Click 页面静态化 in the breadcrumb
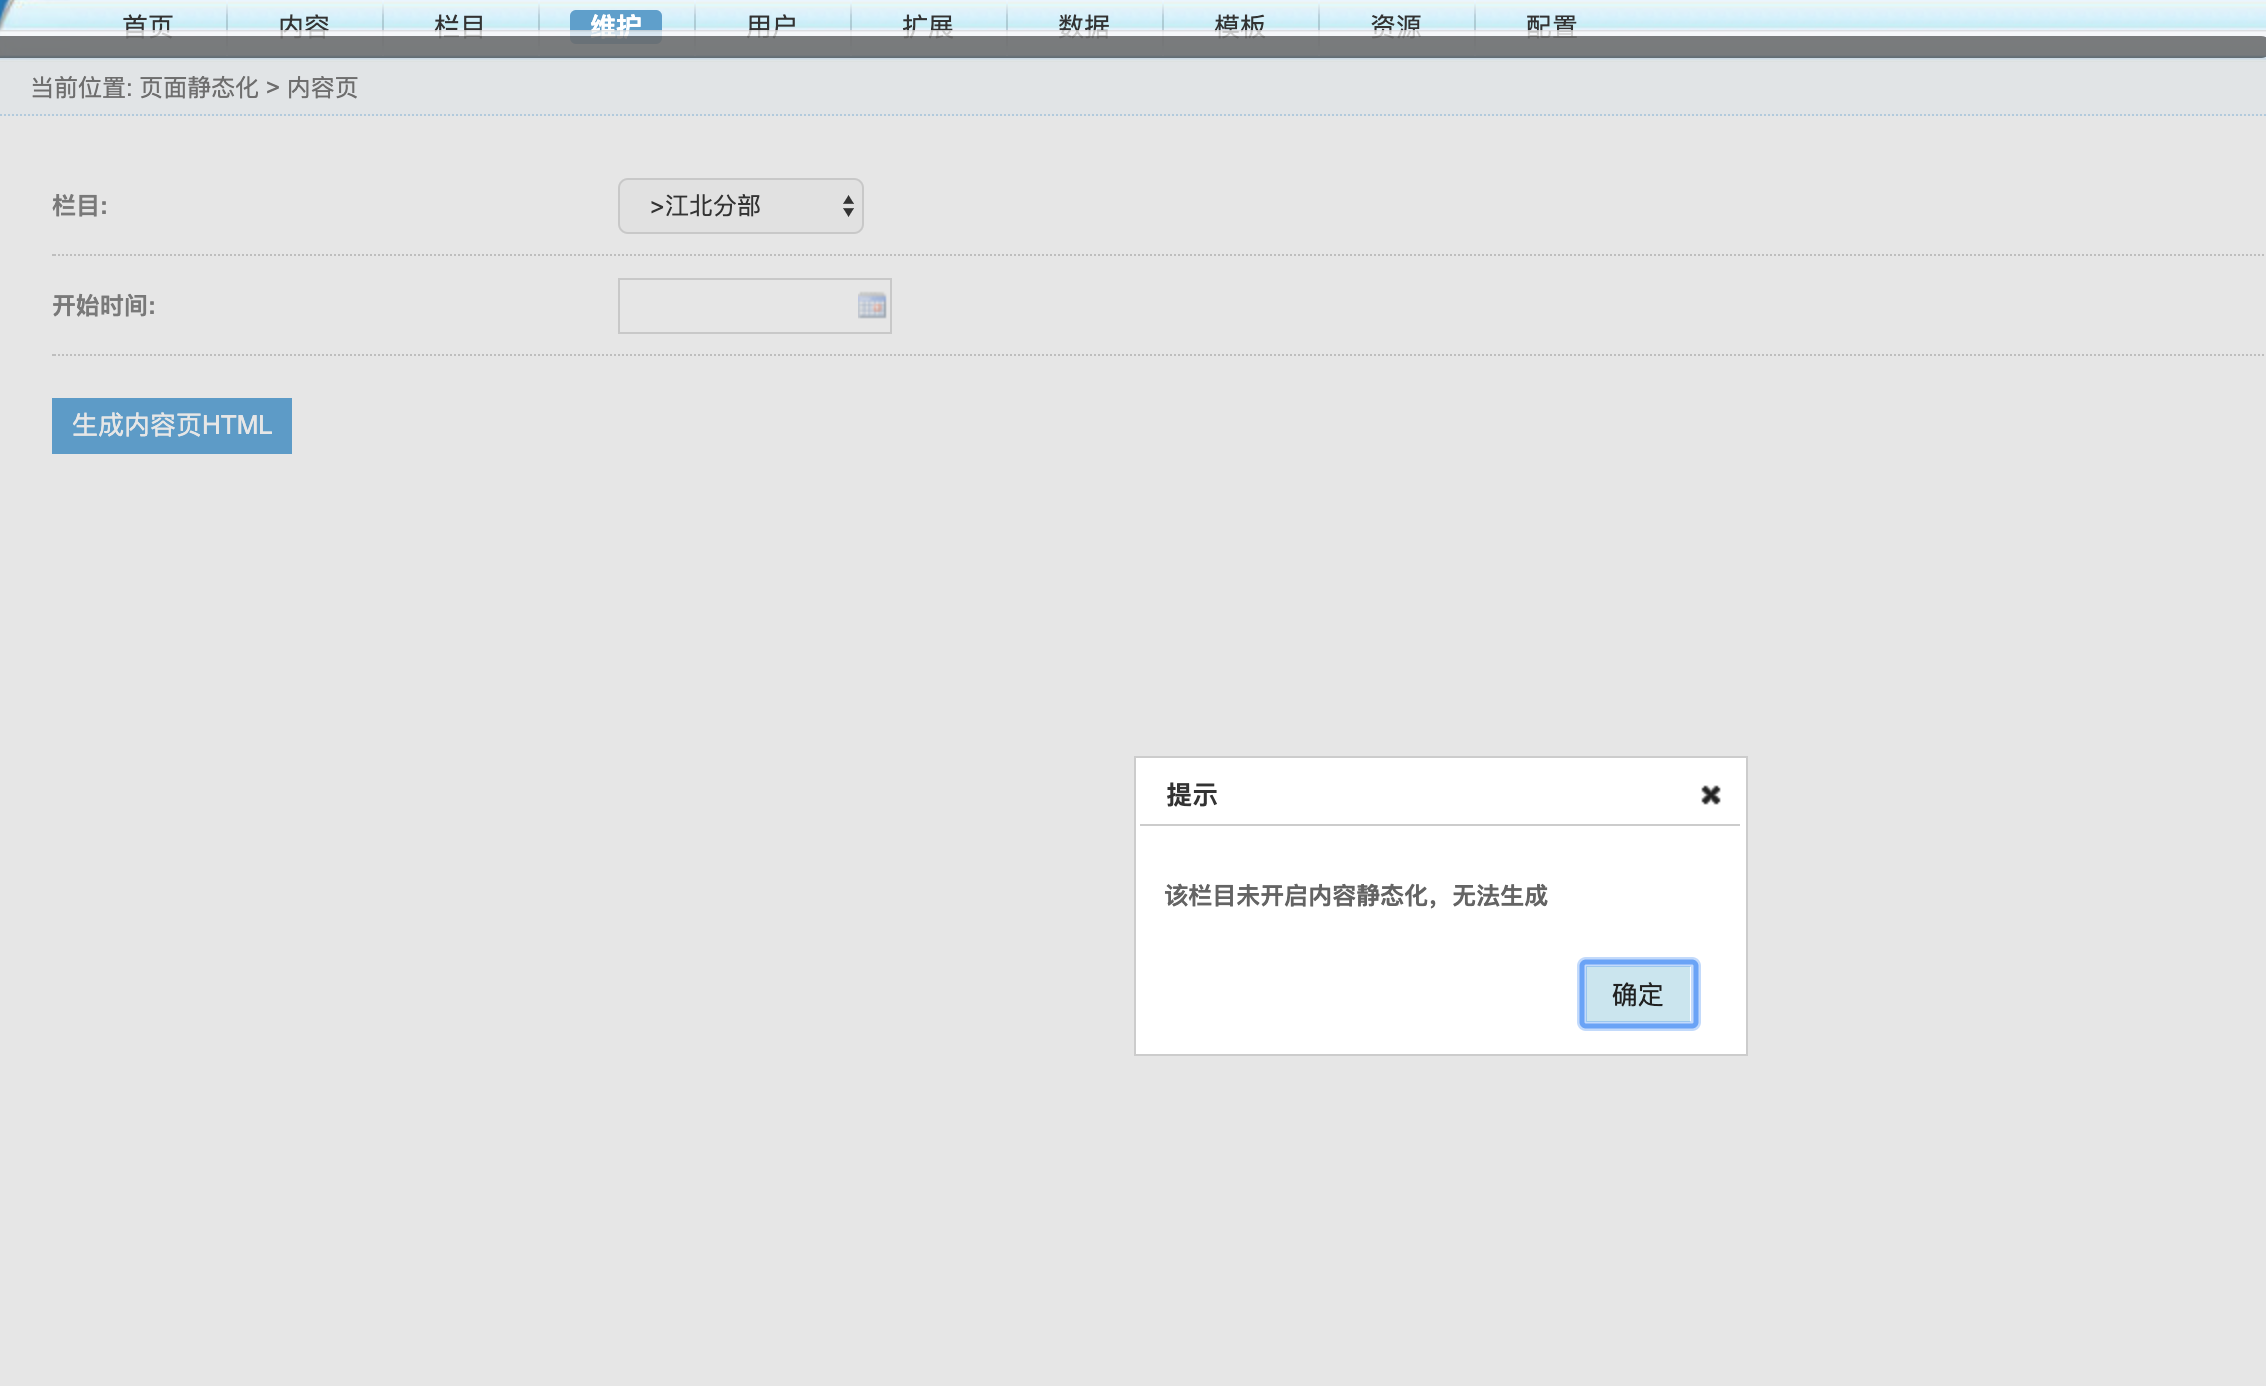 click(x=199, y=88)
